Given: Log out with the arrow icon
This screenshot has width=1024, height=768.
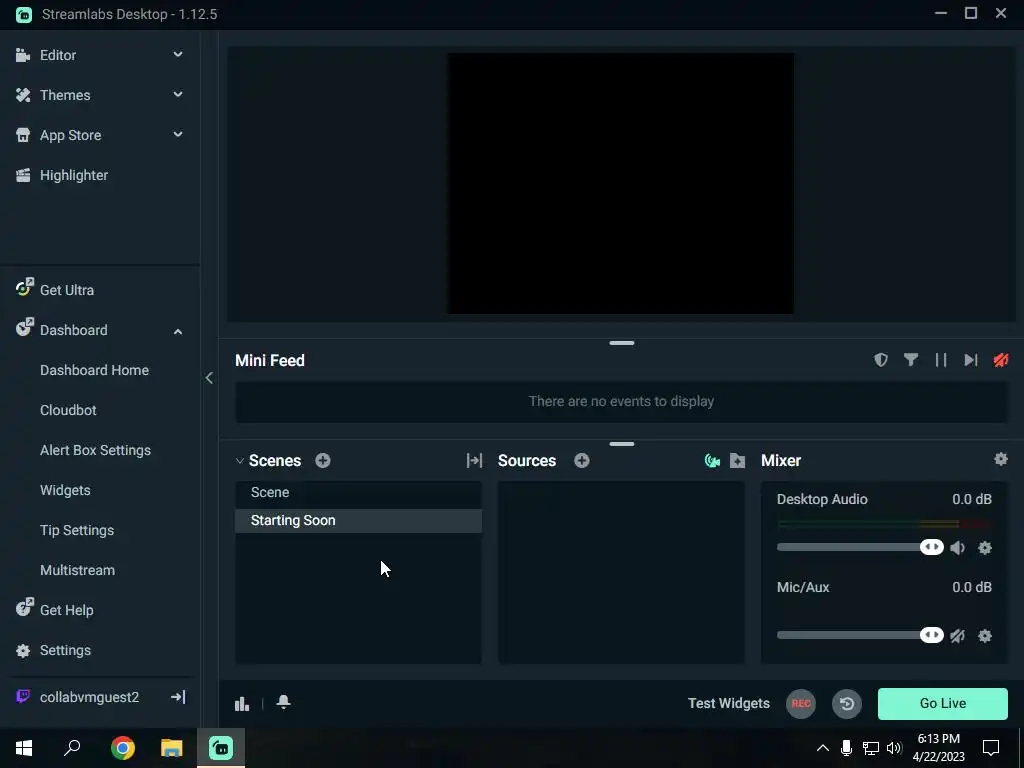Looking at the screenshot, I should [178, 697].
